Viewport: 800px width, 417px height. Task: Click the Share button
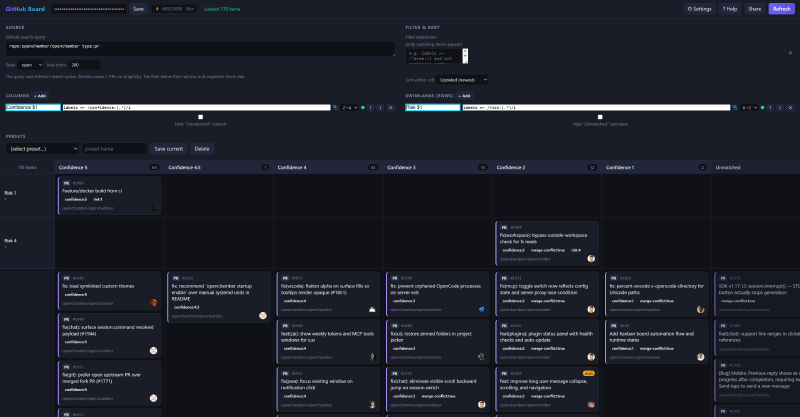click(x=755, y=9)
